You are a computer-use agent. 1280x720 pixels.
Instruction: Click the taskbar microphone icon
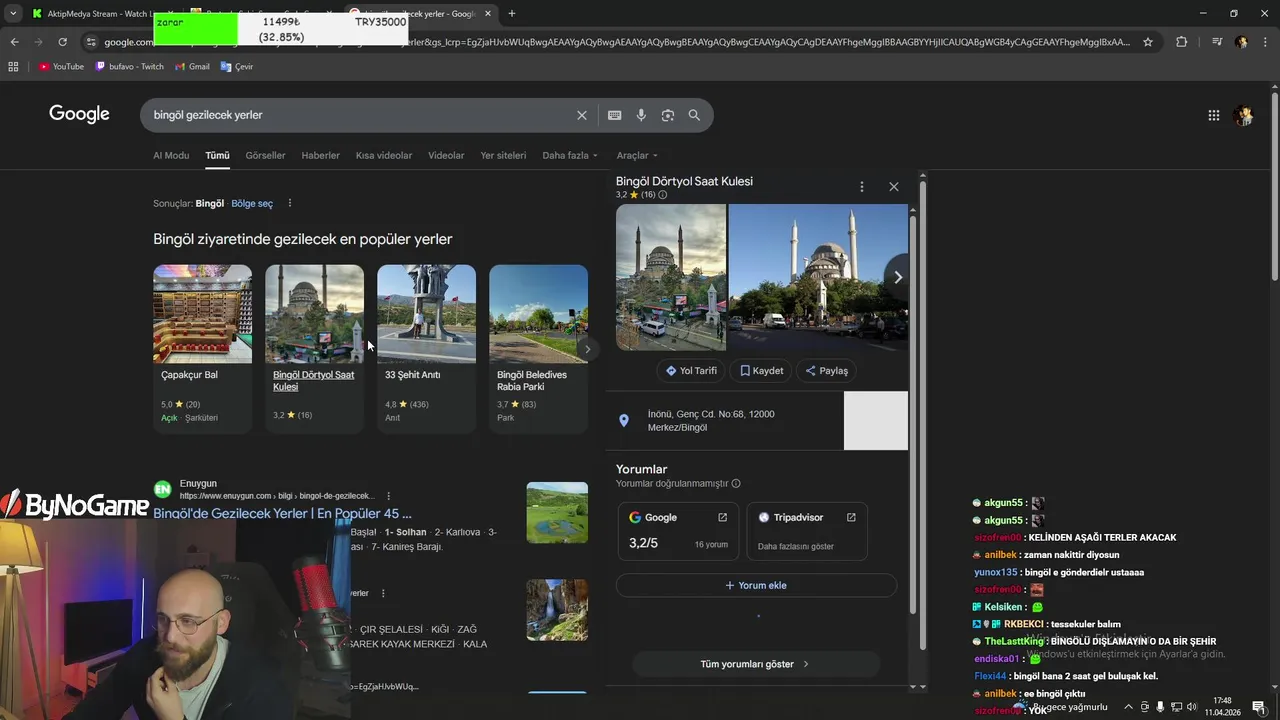click(x=1160, y=707)
